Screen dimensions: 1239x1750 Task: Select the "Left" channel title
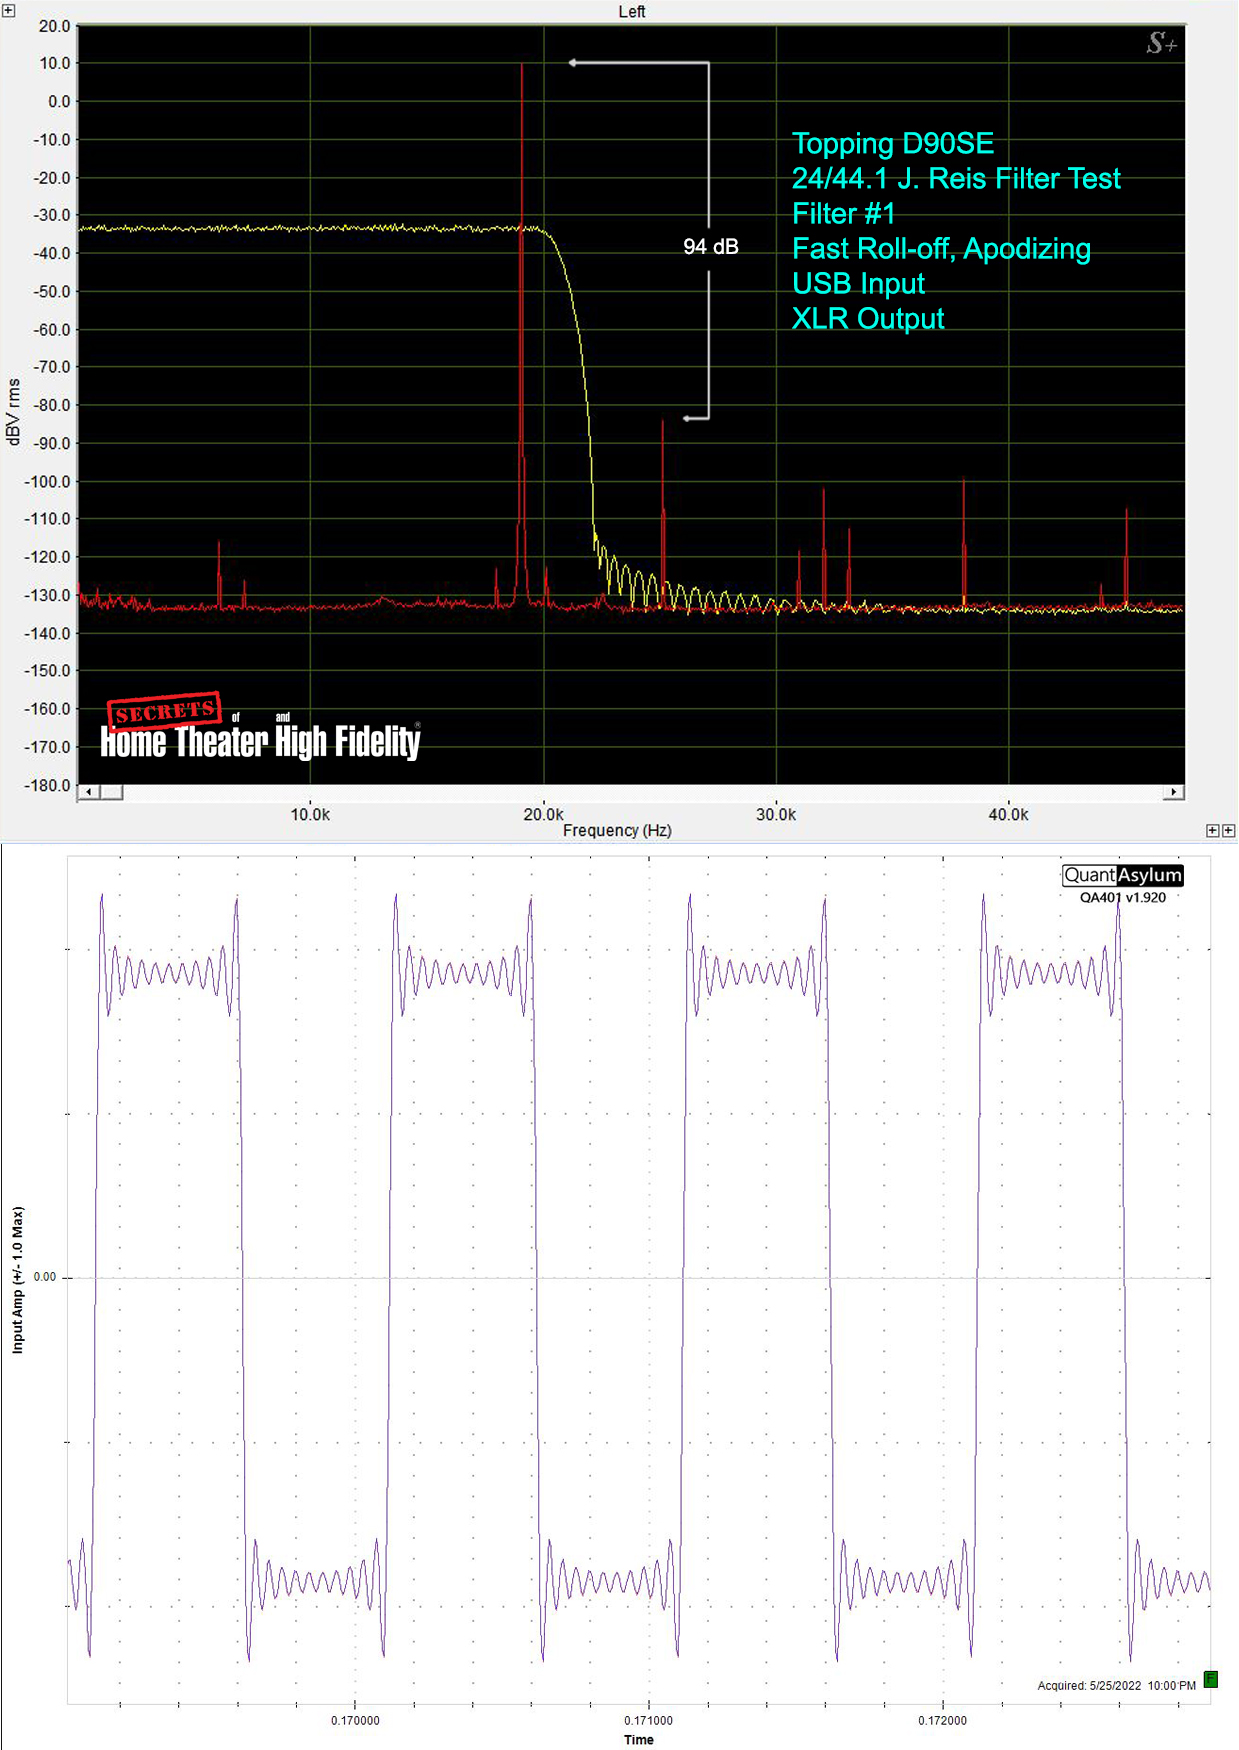[x=631, y=11]
